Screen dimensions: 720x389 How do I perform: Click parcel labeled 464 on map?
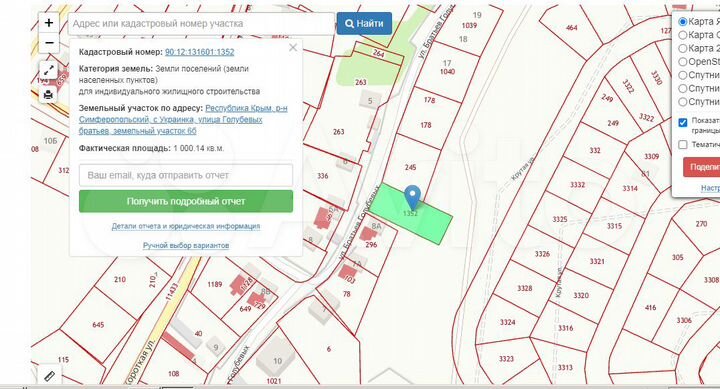point(572,28)
